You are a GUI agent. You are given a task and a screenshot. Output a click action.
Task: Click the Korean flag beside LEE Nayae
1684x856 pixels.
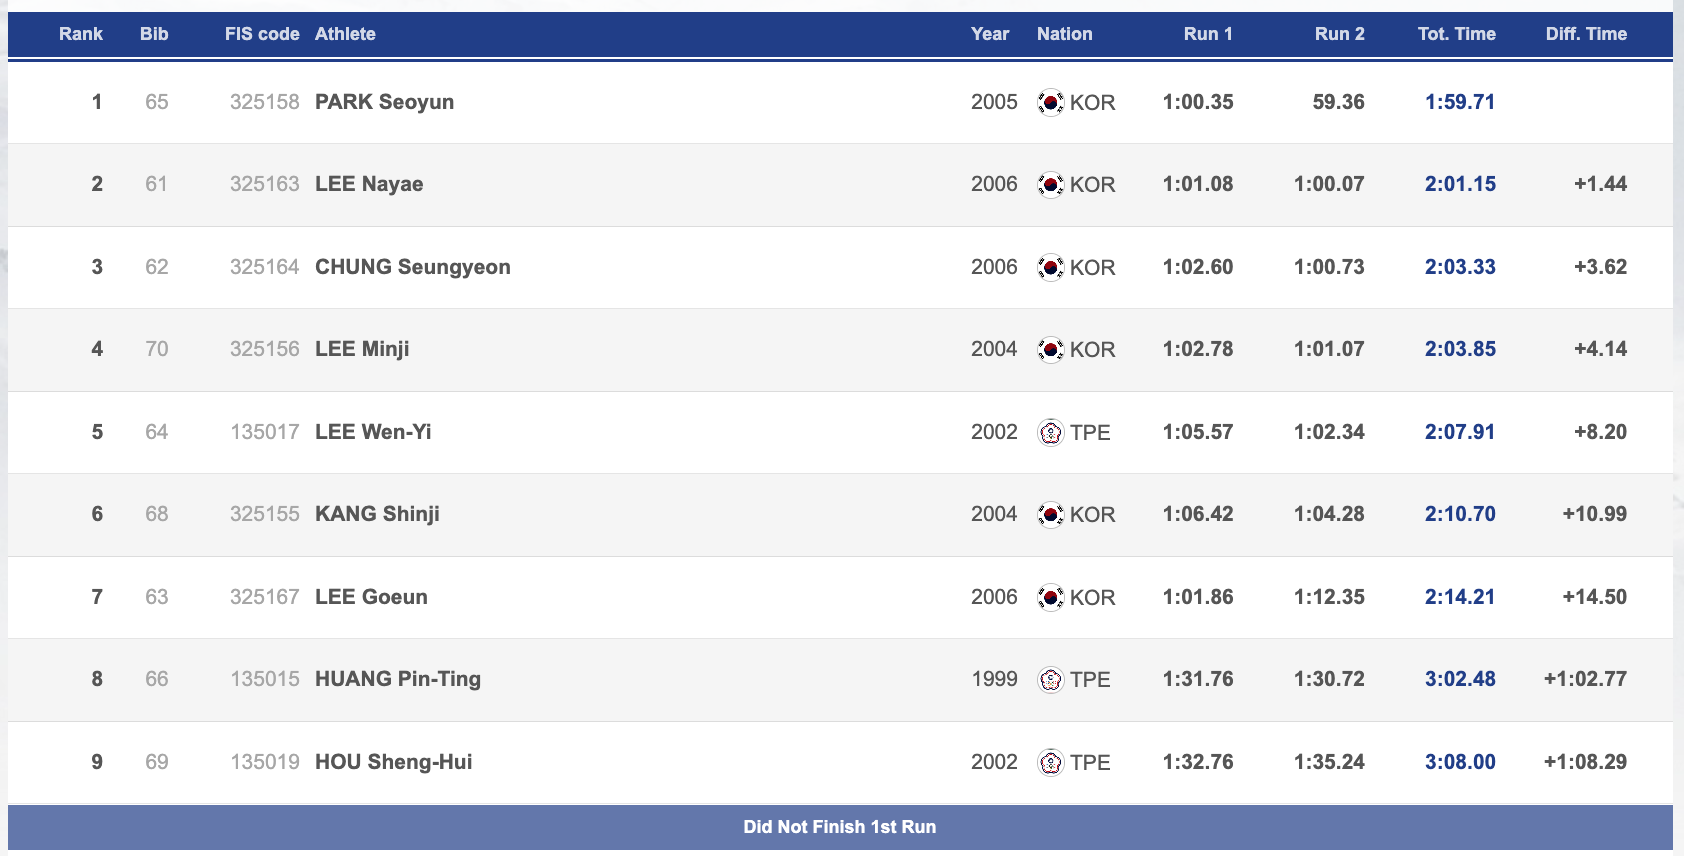click(1050, 185)
